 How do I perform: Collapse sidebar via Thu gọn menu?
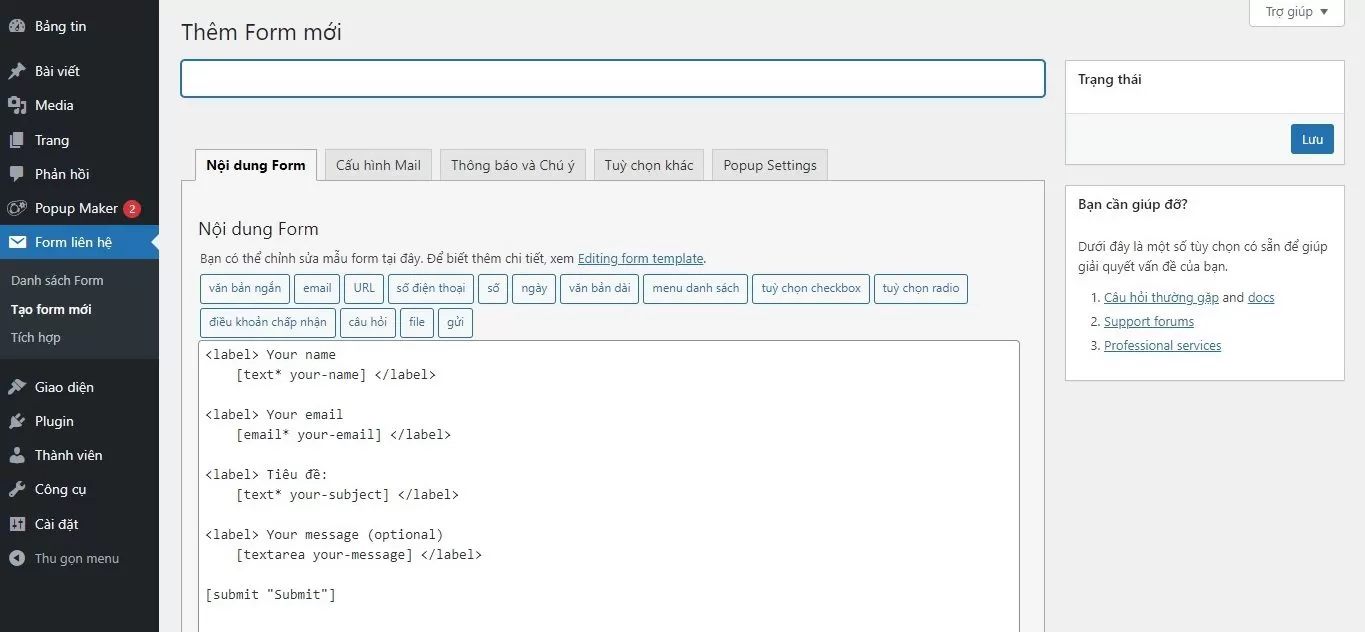coord(79,558)
